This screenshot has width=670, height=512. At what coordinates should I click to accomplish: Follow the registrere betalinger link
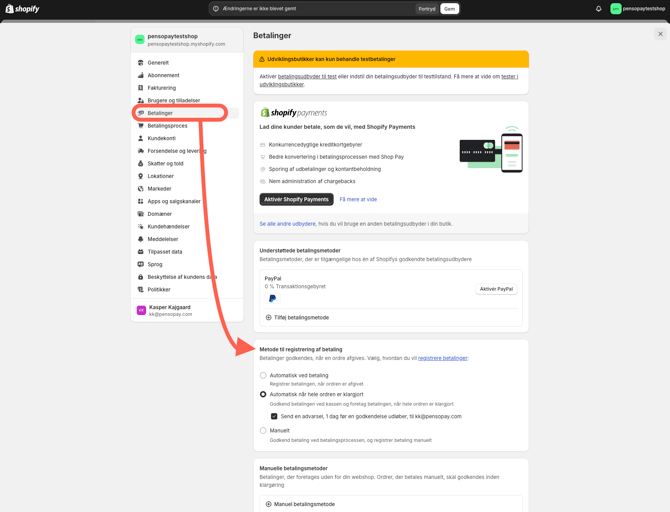pos(443,358)
